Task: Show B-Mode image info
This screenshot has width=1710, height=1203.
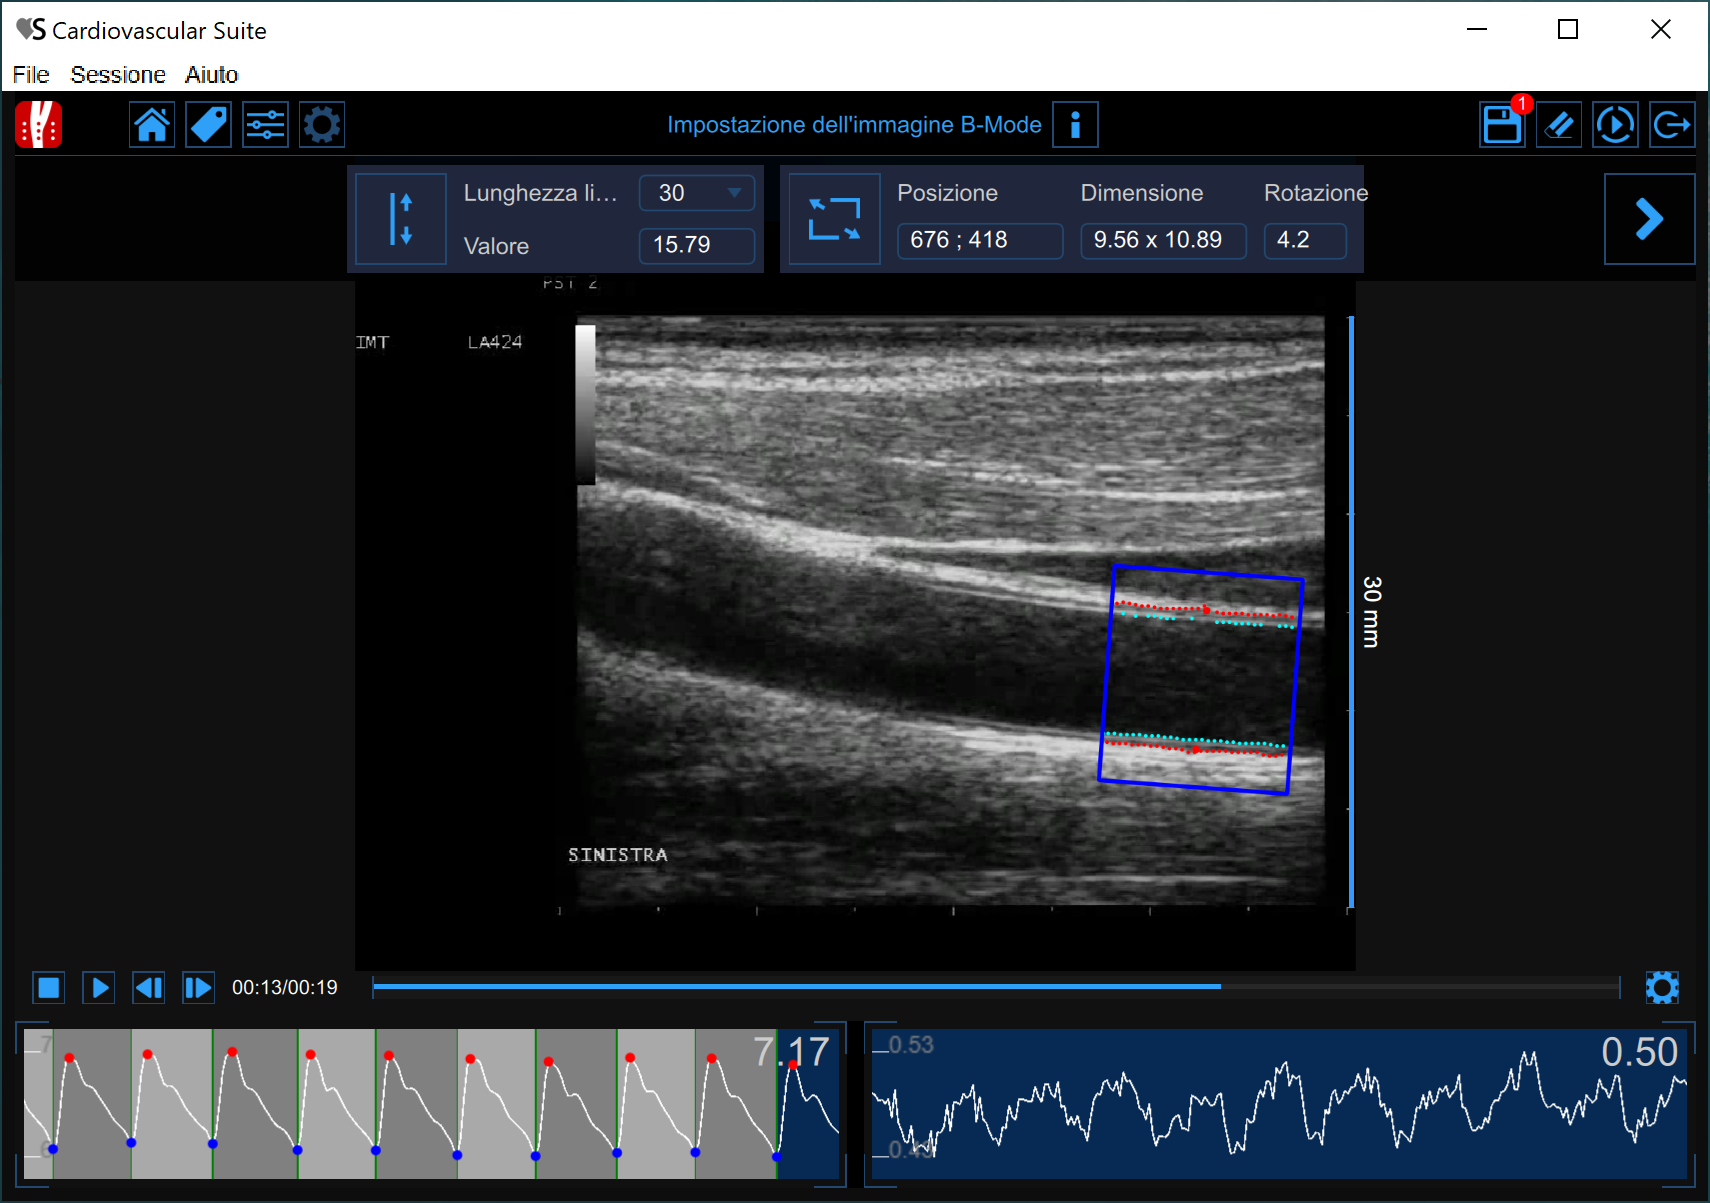Action: (x=1075, y=125)
